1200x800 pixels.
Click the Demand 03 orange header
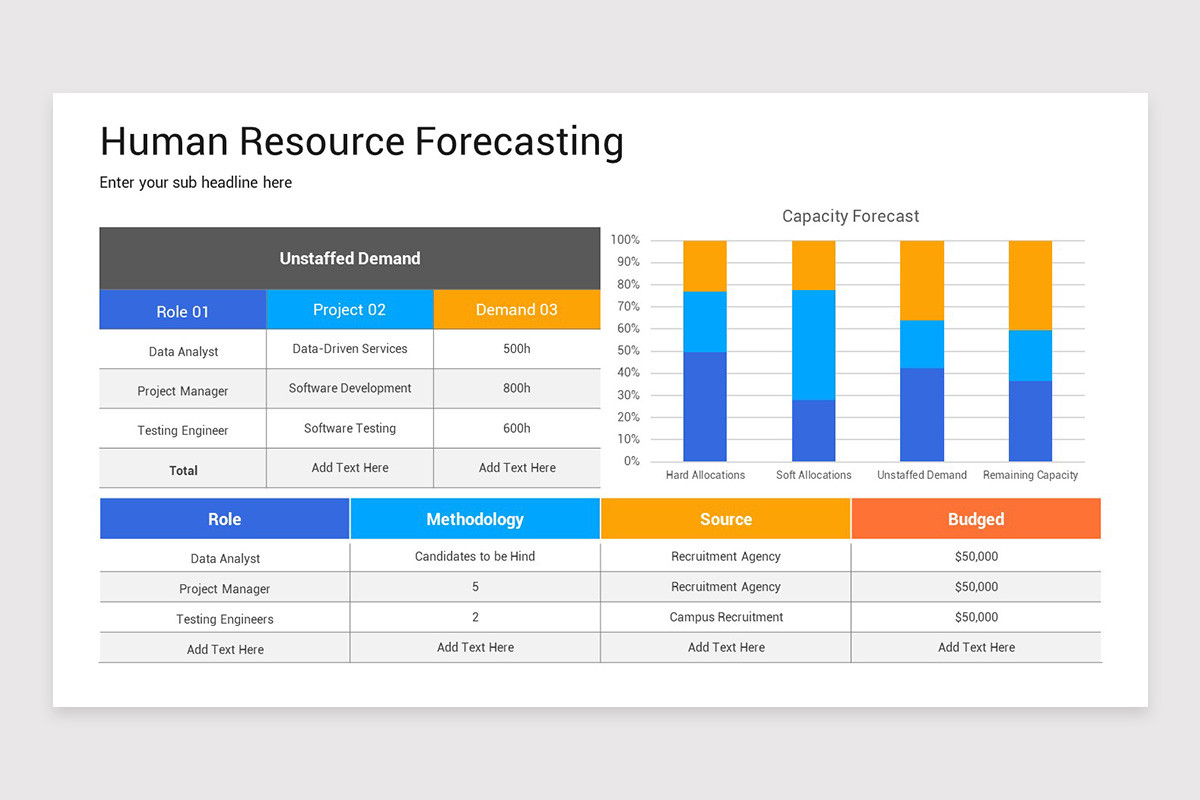tap(516, 310)
